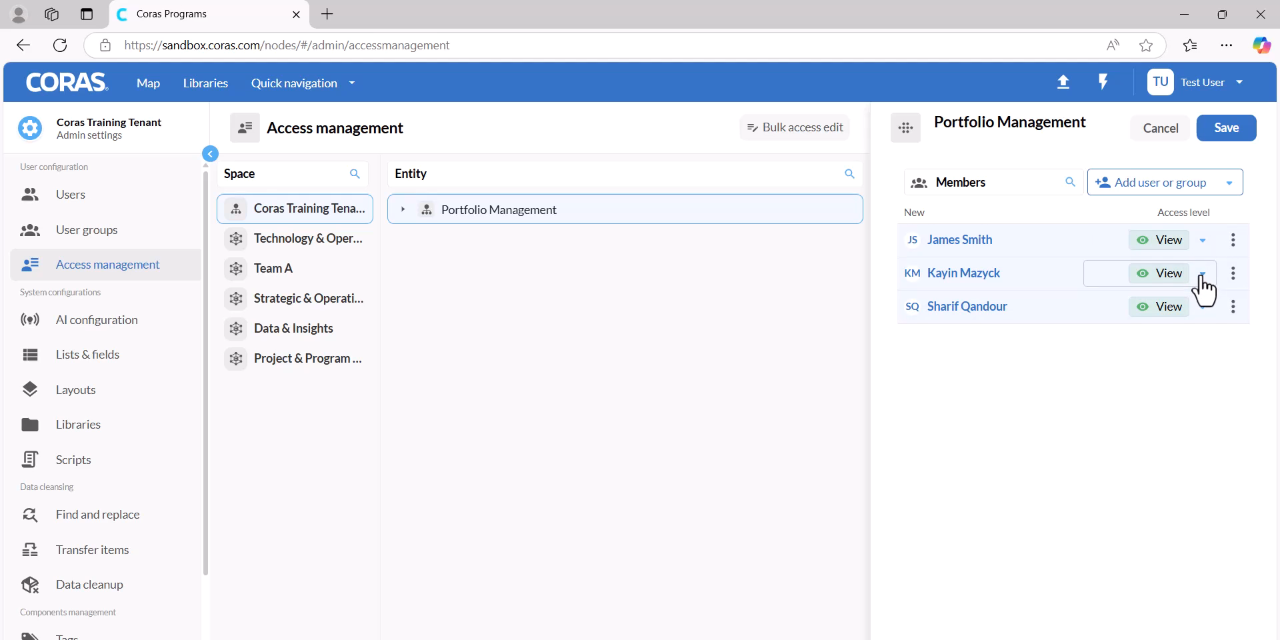
Task: Click the Access management header icon
Action: [245, 128]
